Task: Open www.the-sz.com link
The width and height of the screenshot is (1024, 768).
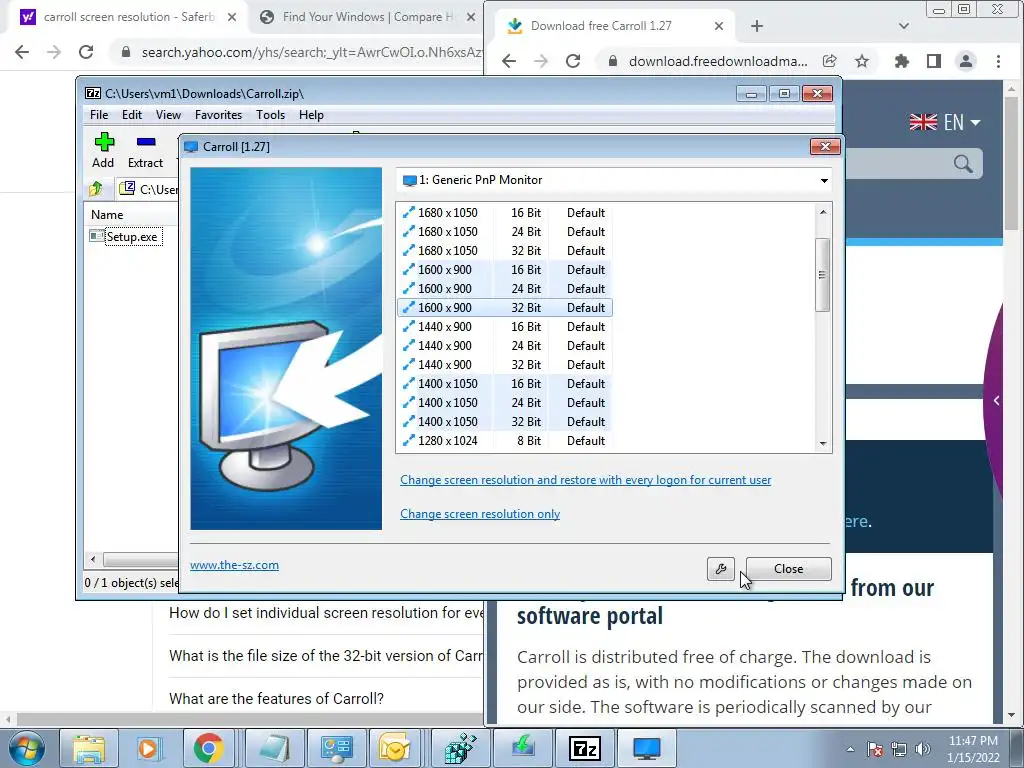Action: tap(234, 565)
